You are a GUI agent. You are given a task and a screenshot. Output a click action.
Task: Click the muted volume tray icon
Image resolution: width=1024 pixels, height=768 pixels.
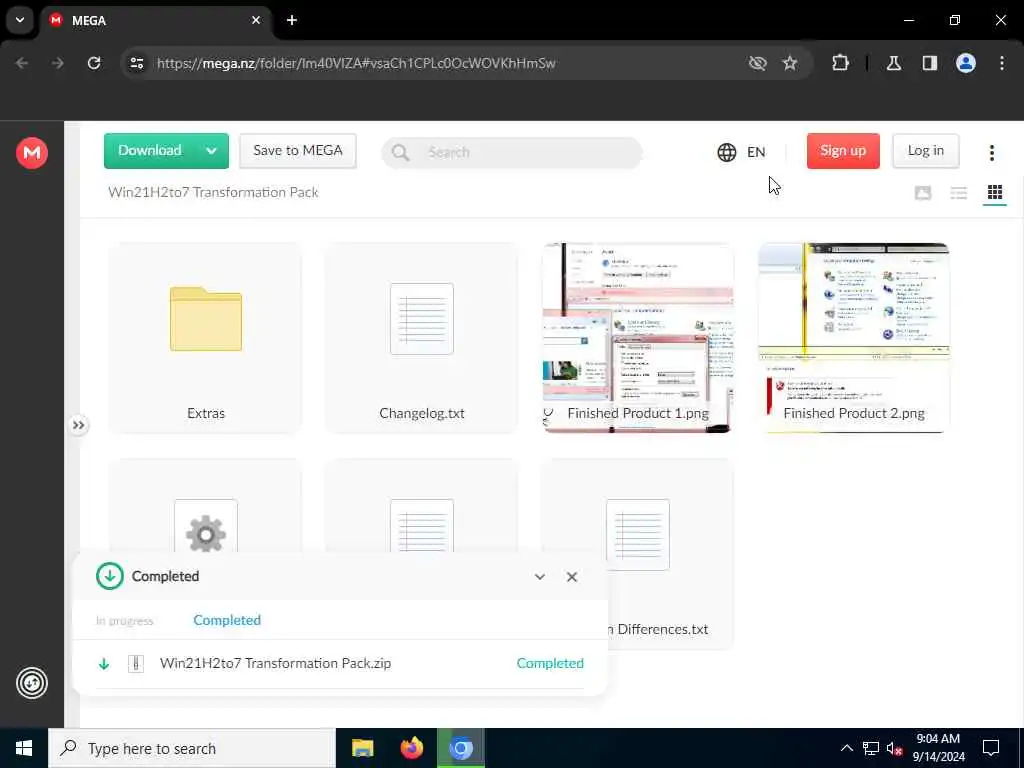[x=895, y=748]
